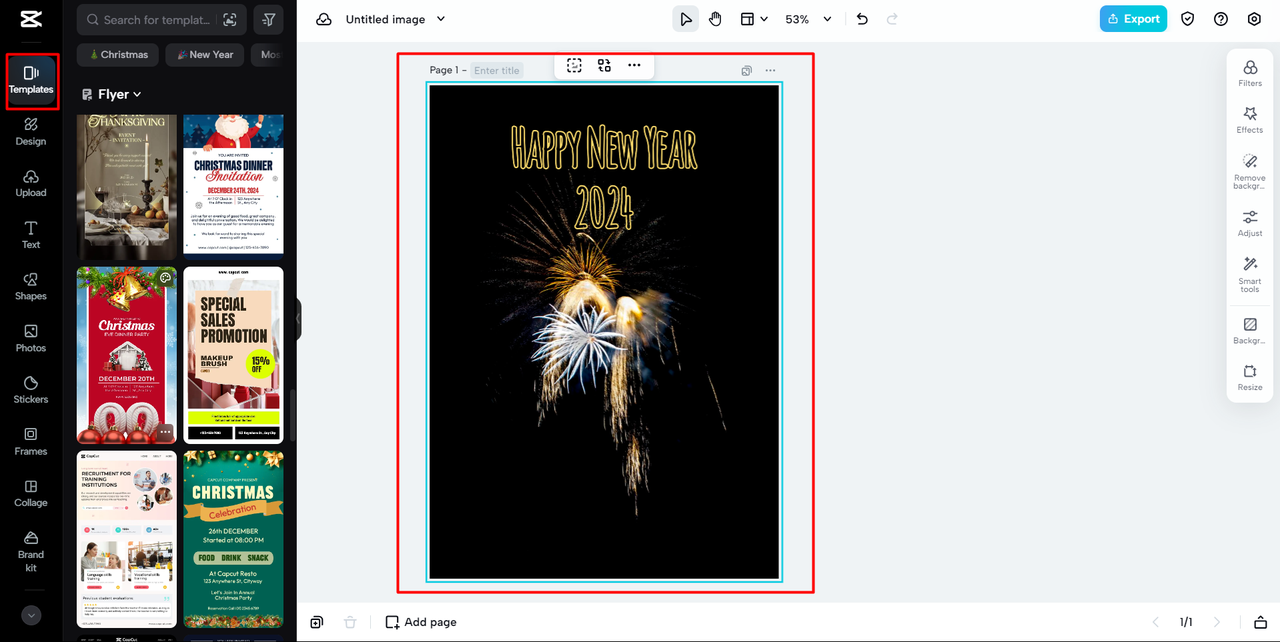This screenshot has width=1280, height=642.
Task: Open the Smart tools panel
Action: tap(1250, 274)
